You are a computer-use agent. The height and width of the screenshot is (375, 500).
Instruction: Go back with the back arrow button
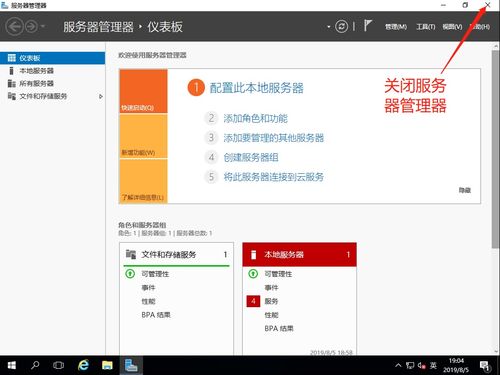tap(14, 26)
